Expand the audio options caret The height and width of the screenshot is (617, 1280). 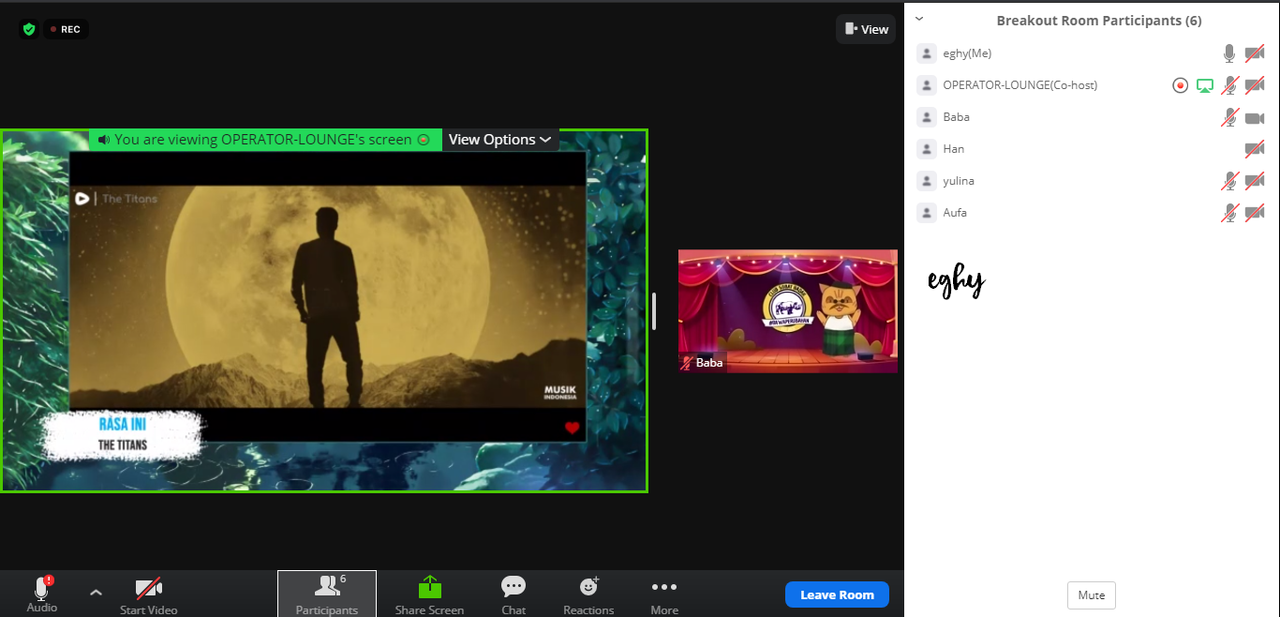pos(96,592)
